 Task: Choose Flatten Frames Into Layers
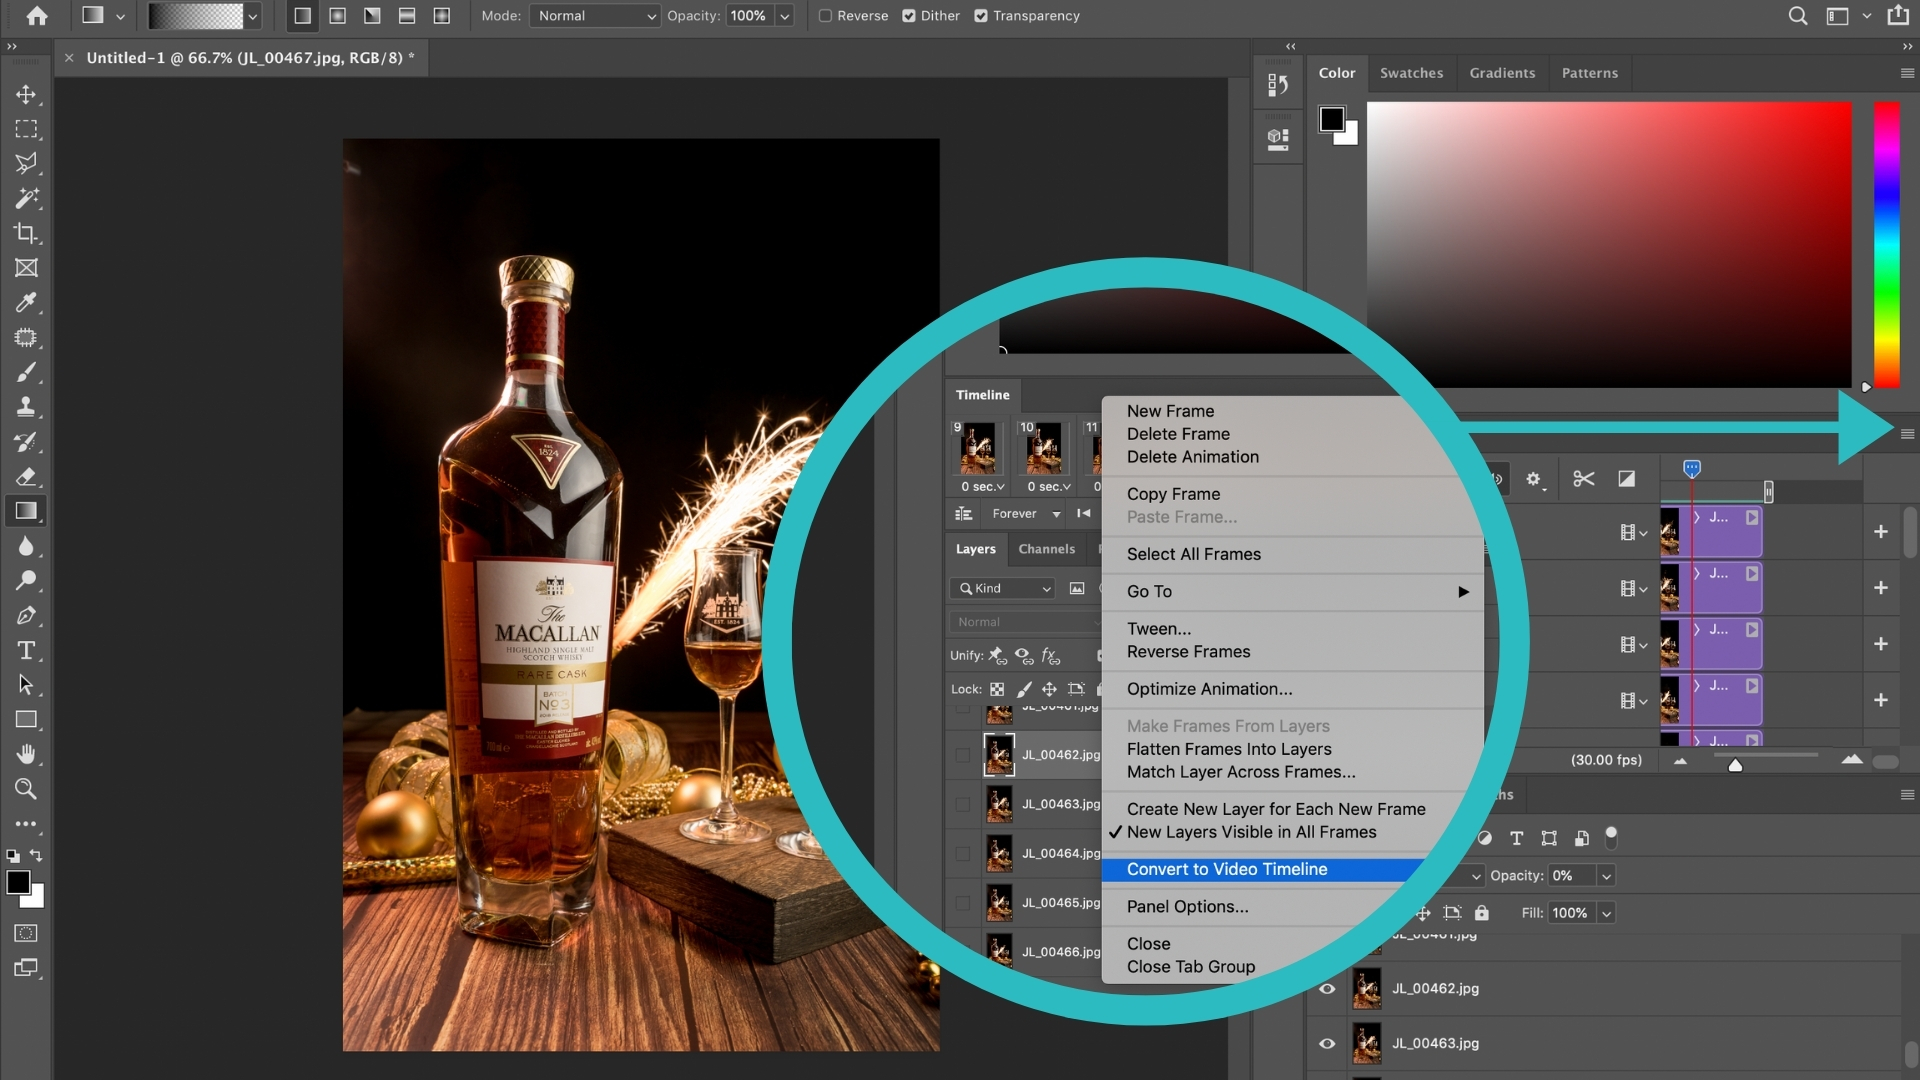click(1229, 750)
